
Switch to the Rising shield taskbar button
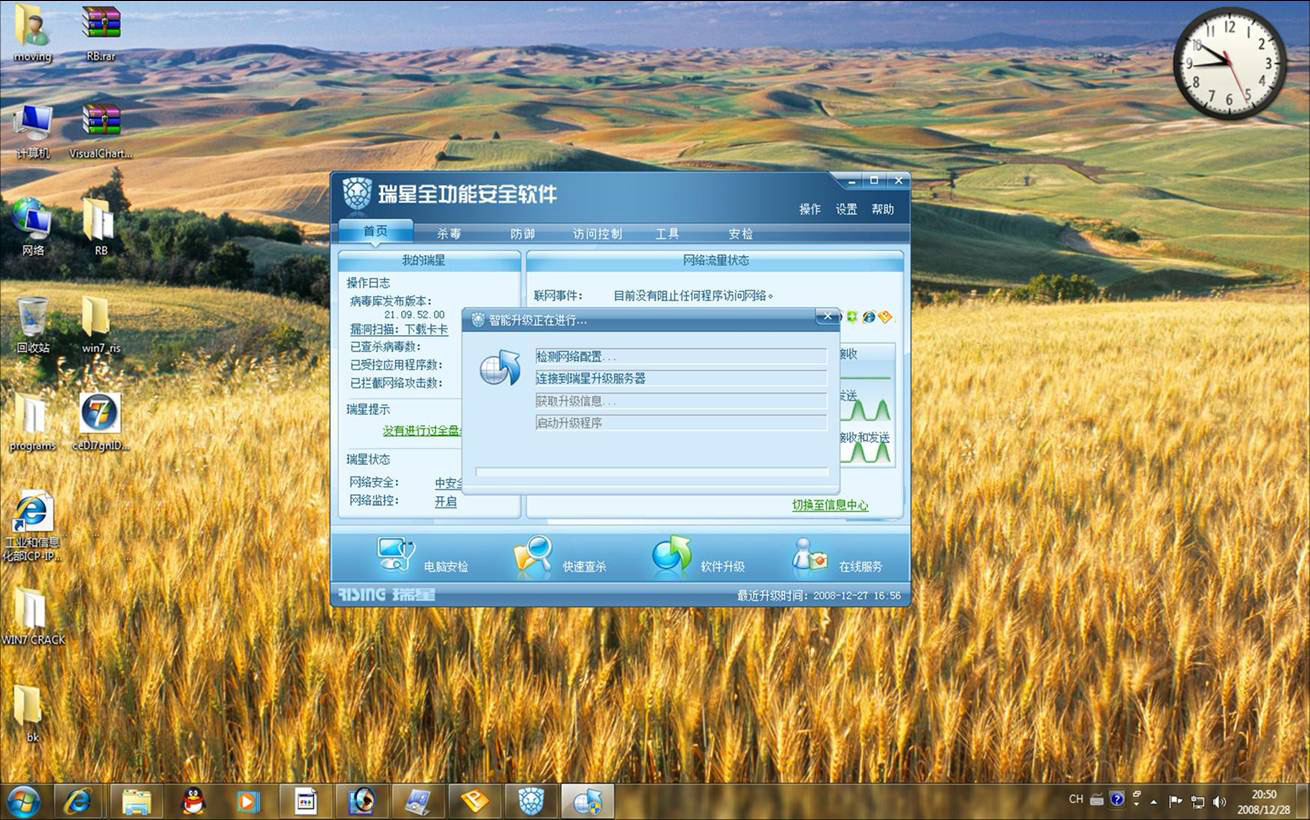point(531,801)
